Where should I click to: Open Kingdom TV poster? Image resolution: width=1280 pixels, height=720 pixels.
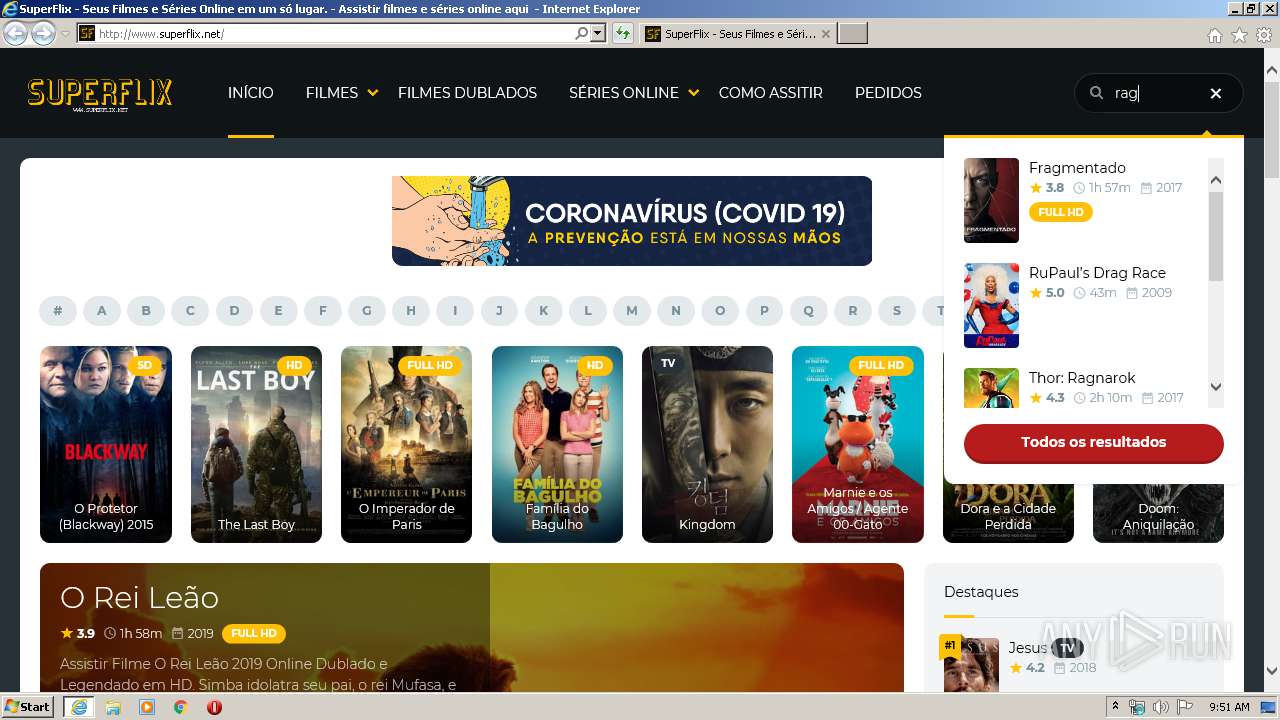(707, 444)
